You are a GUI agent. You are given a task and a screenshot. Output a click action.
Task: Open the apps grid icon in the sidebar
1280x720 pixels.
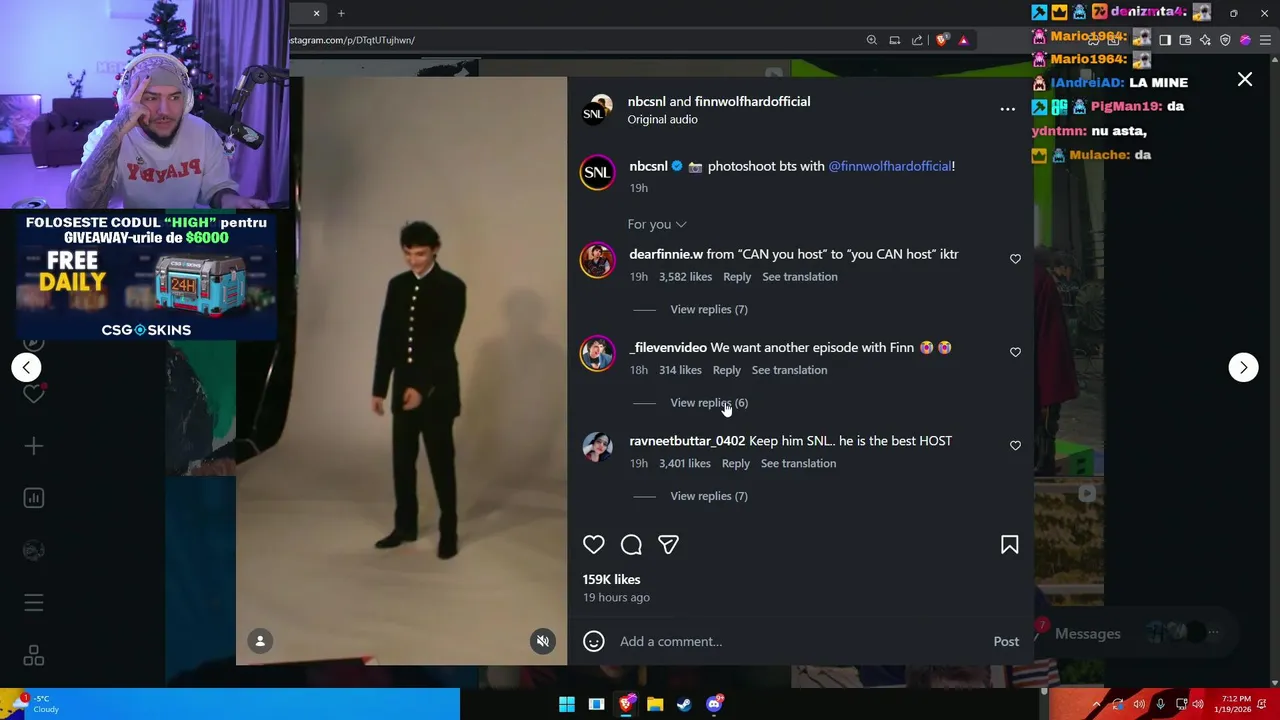(34, 655)
